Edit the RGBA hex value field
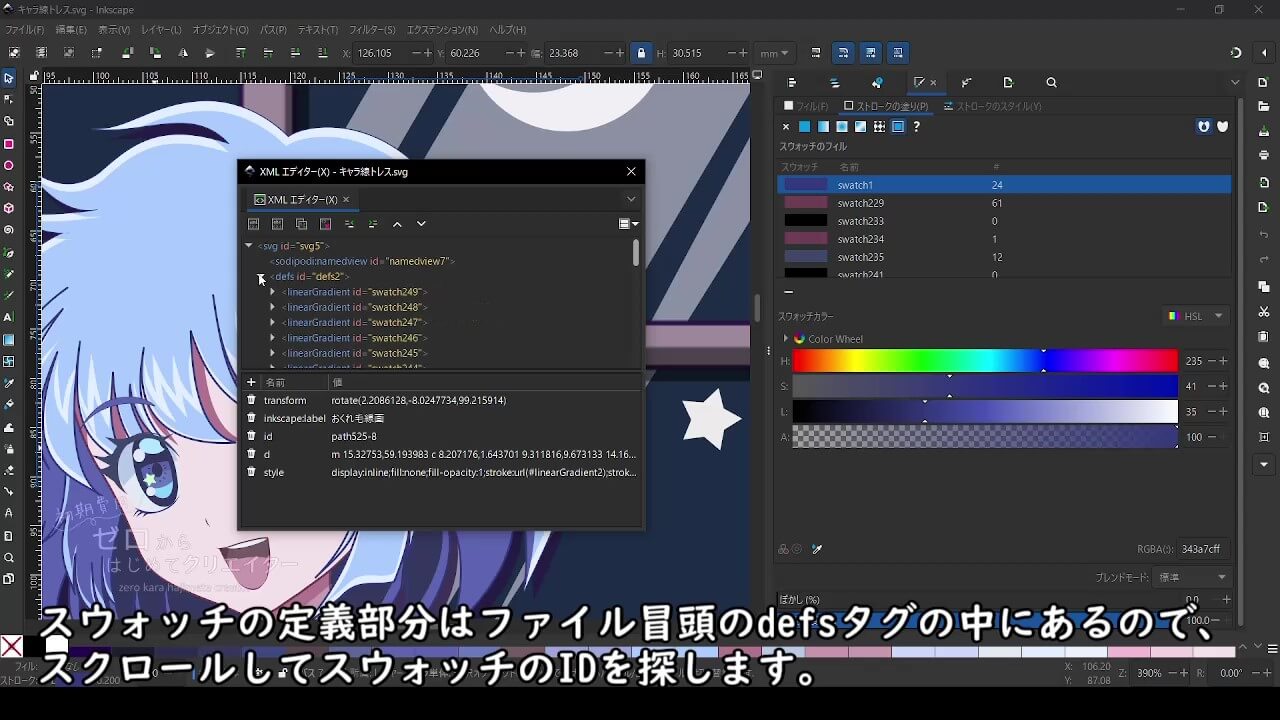The height and width of the screenshot is (720, 1280). [x=1203, y=549]
